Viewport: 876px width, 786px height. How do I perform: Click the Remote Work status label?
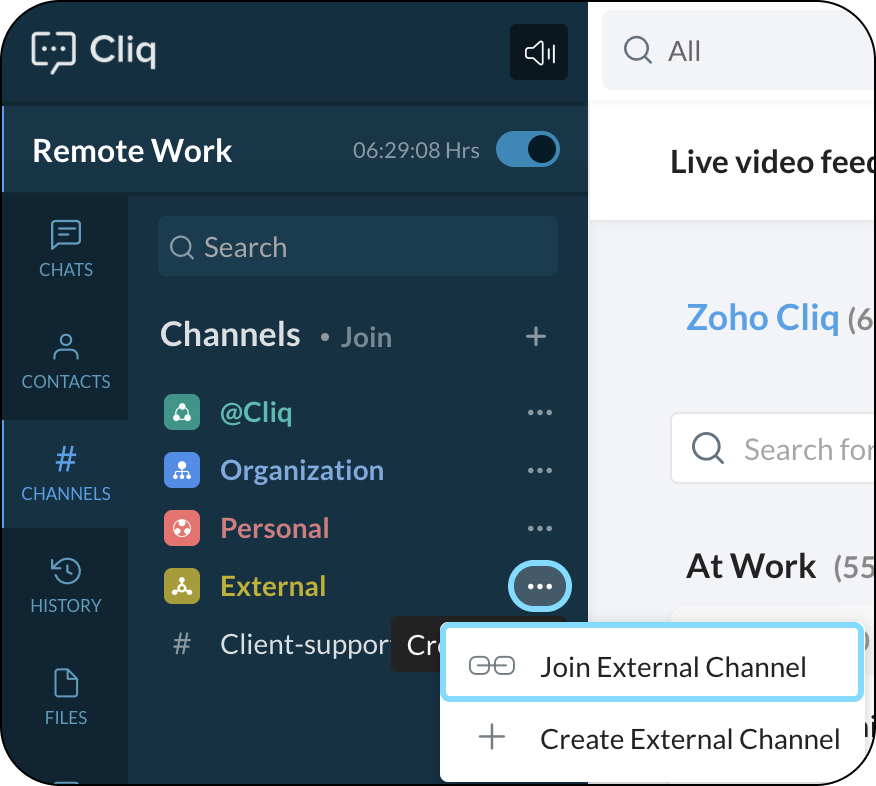coord(132,151)
